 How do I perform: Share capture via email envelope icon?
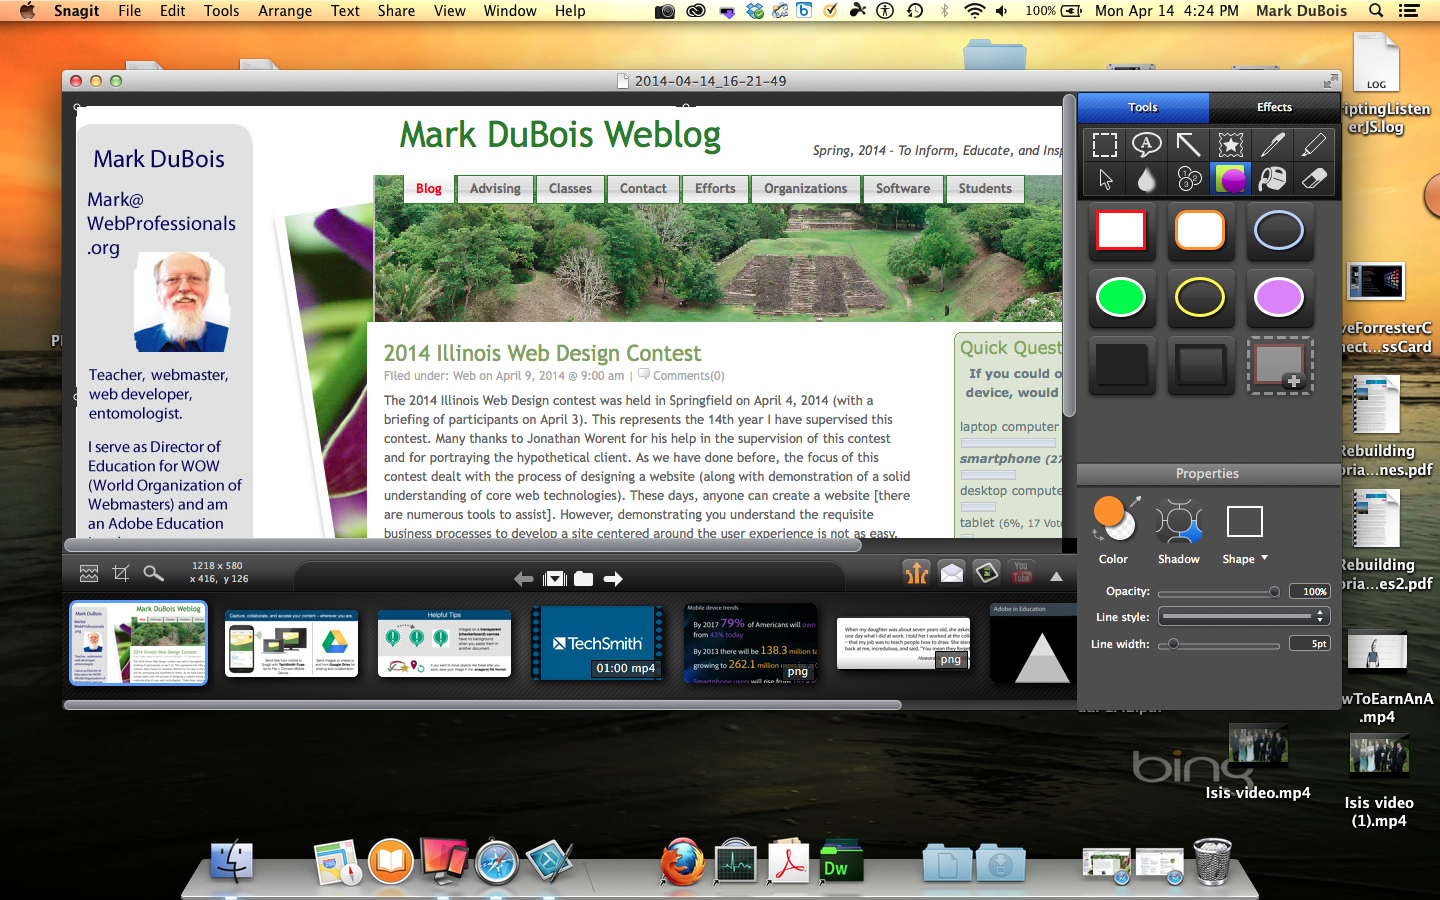pyautogui.click(x=952, y=573)
